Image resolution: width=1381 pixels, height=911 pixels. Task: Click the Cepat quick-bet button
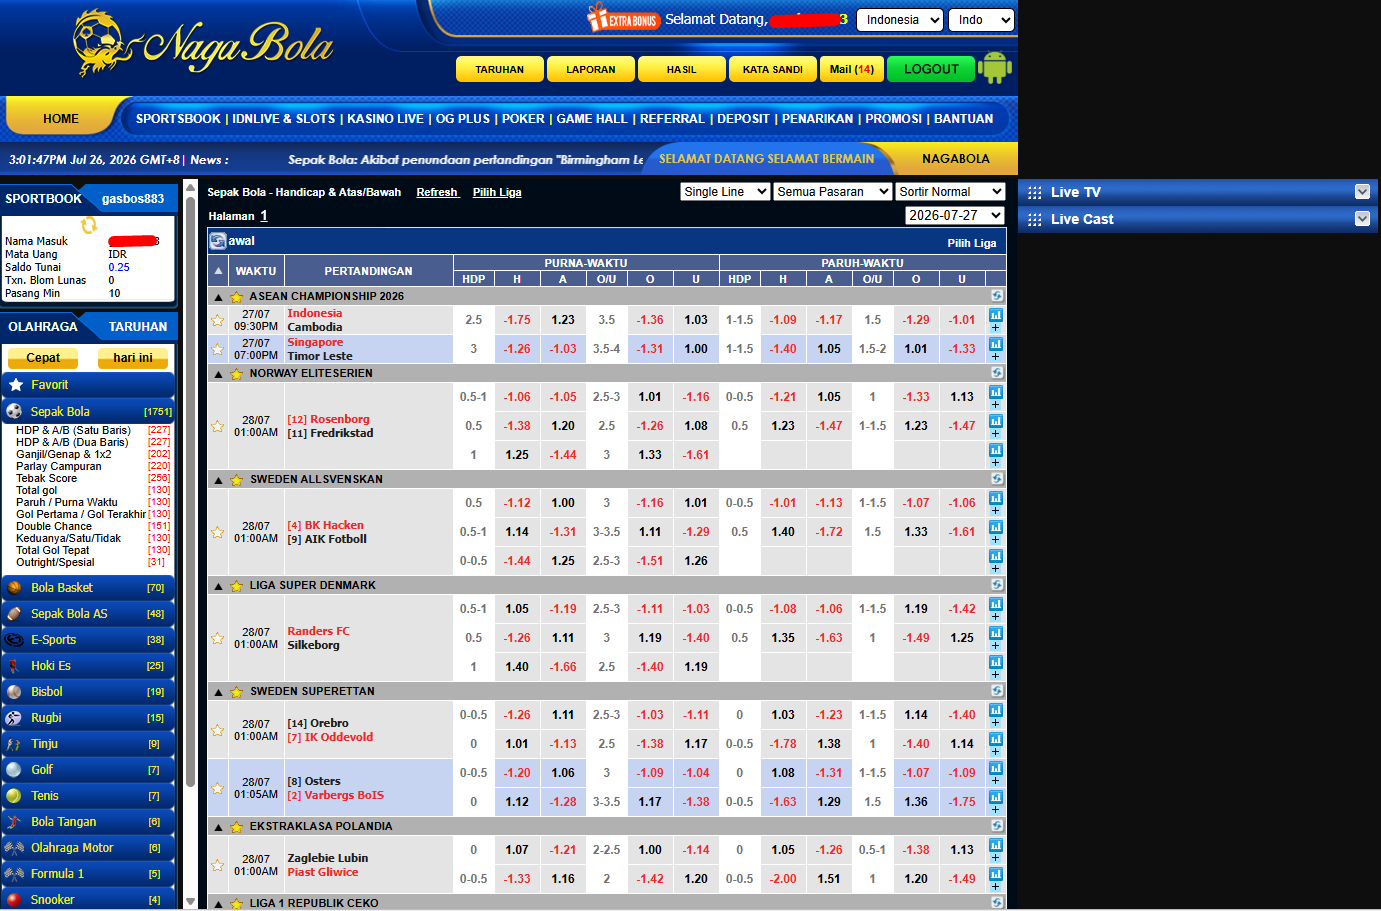click(x=43, y=358)
